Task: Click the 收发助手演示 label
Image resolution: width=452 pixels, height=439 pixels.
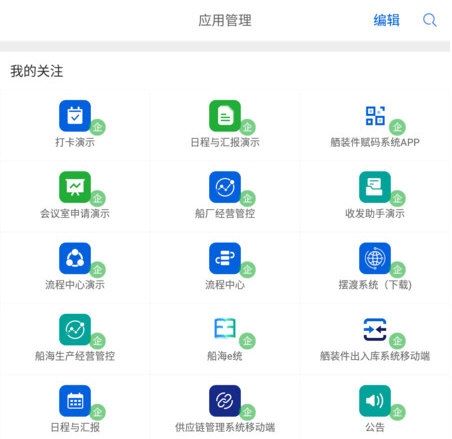Action: point(375,213)
